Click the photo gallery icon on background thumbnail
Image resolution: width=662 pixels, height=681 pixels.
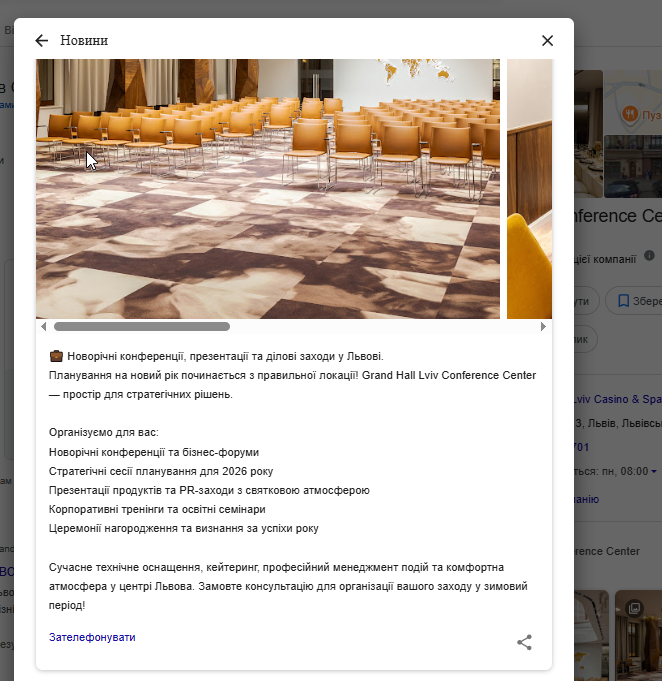[x=634, y=608]
